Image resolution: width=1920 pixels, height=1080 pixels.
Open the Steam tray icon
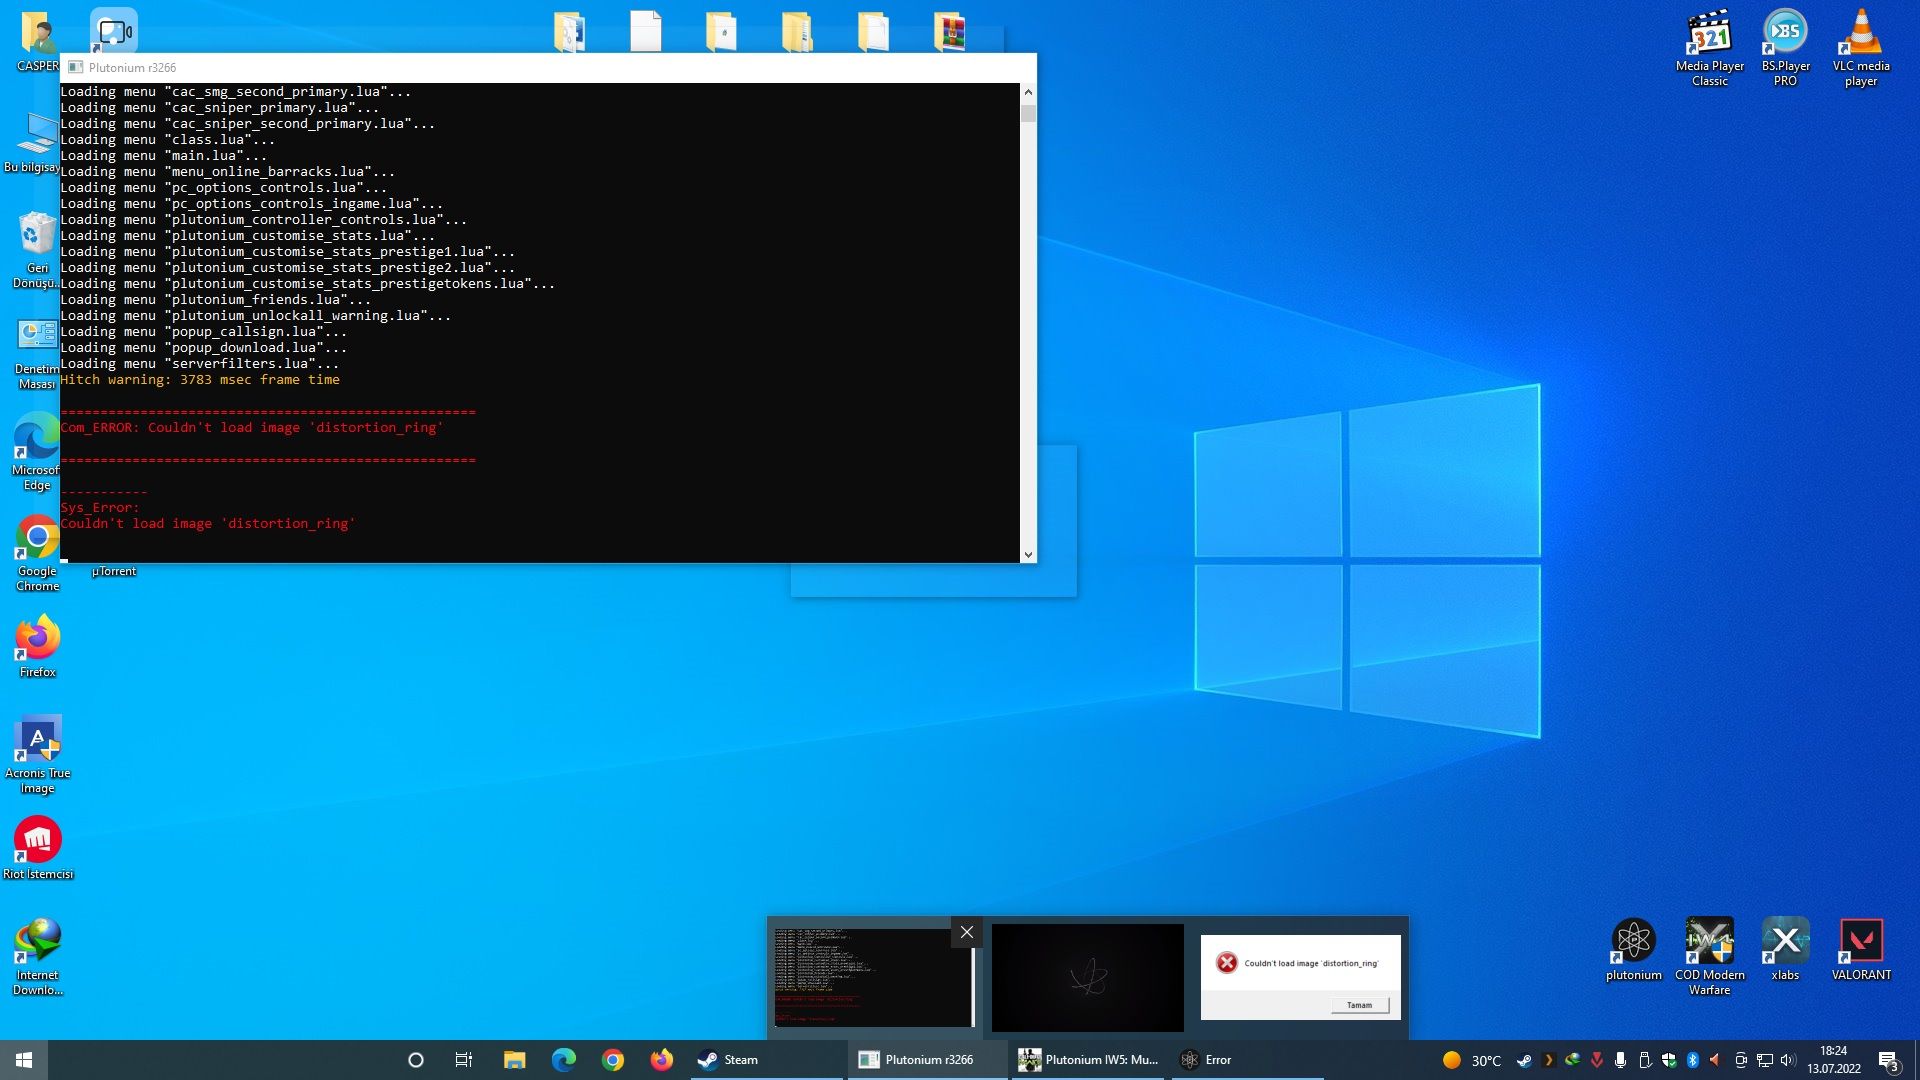(1524, 1060)
